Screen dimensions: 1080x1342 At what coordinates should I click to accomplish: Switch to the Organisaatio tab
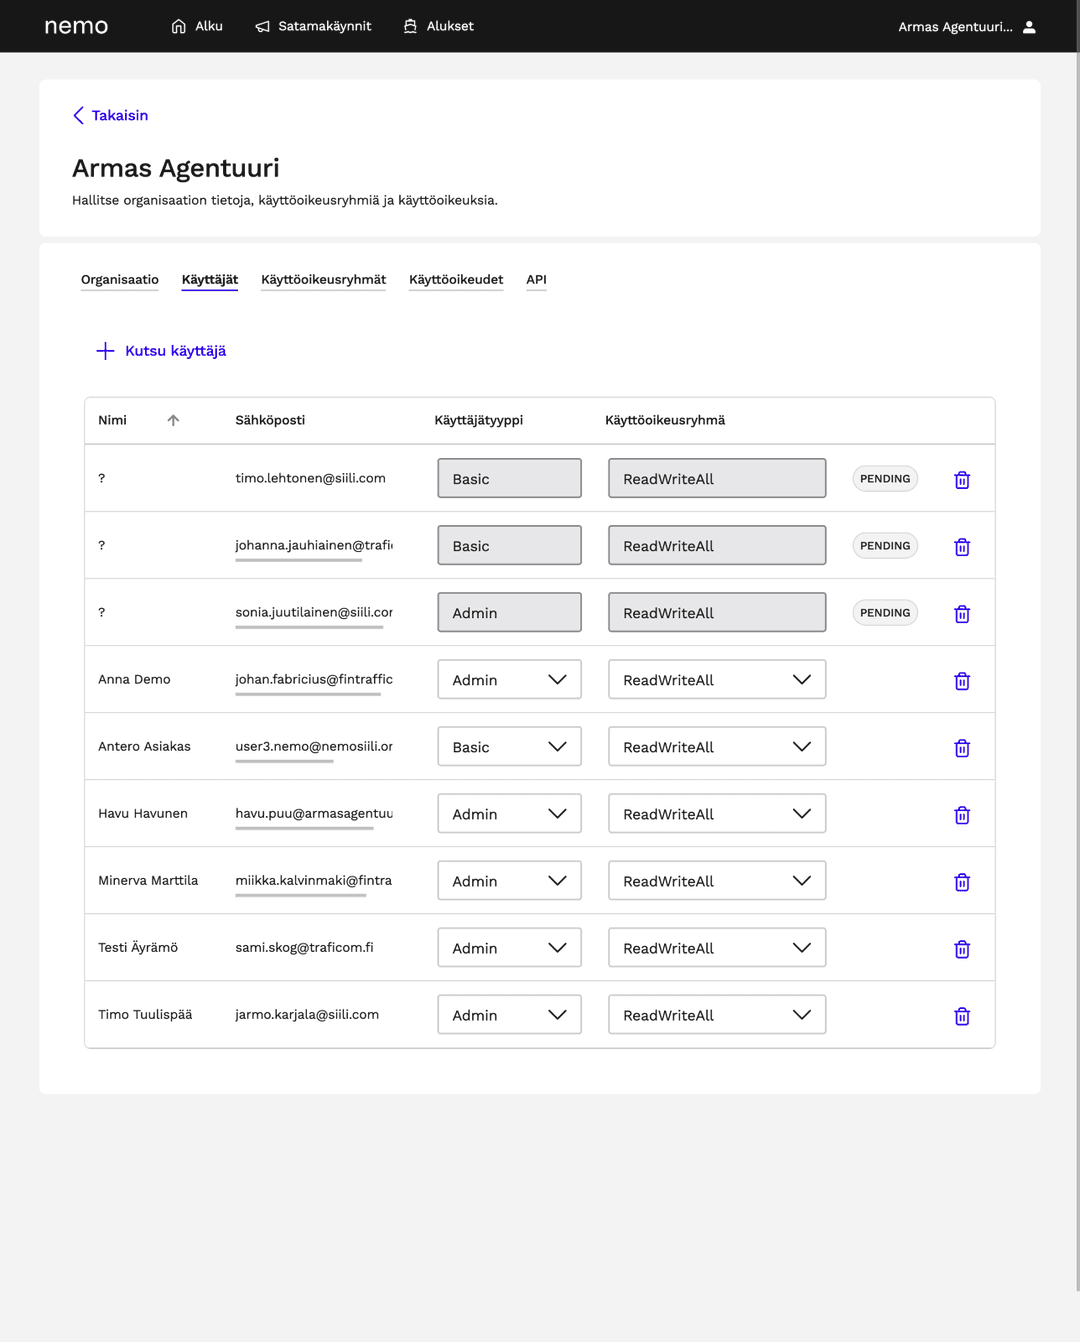tap(120, 280)
